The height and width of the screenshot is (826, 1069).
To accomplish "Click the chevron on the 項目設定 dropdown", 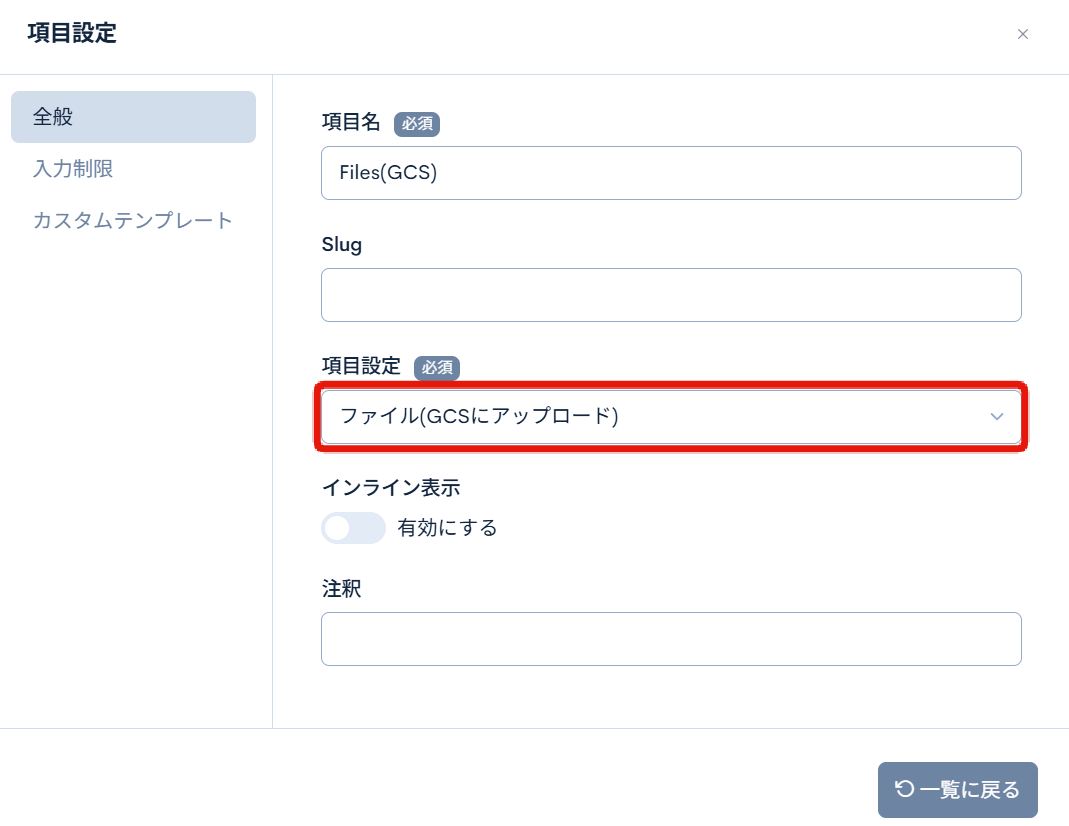I will [996, 417].
